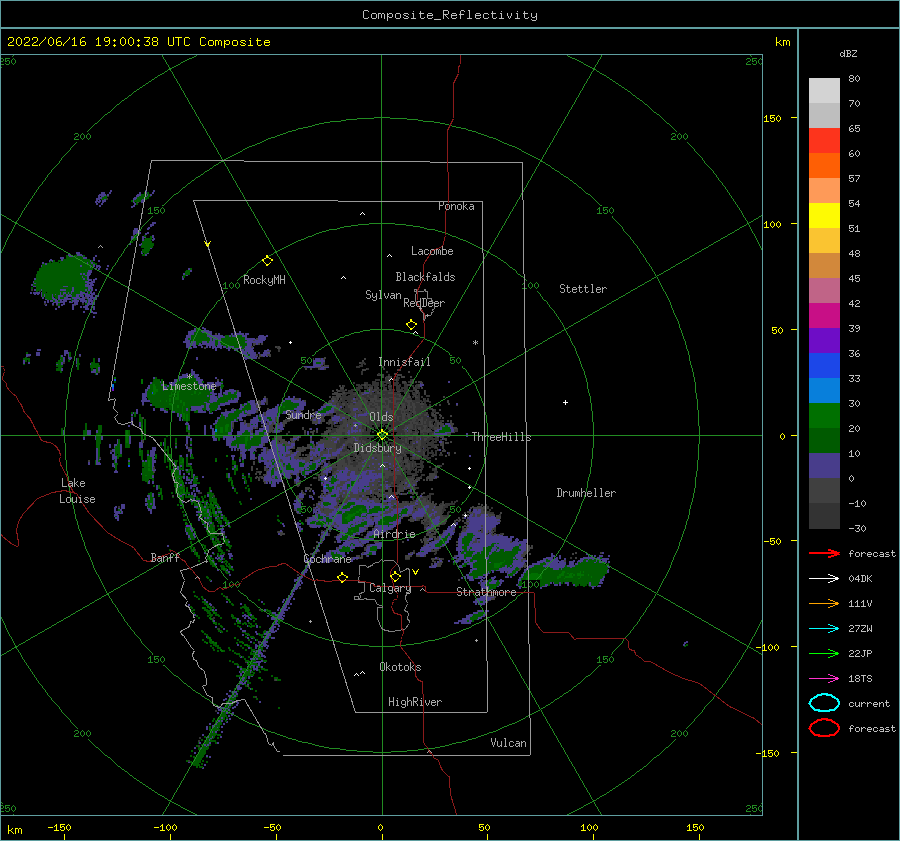Select the cyan current ellipse icon
The width and height of the screenshot is (900, 841).
(x=824, y=703)
